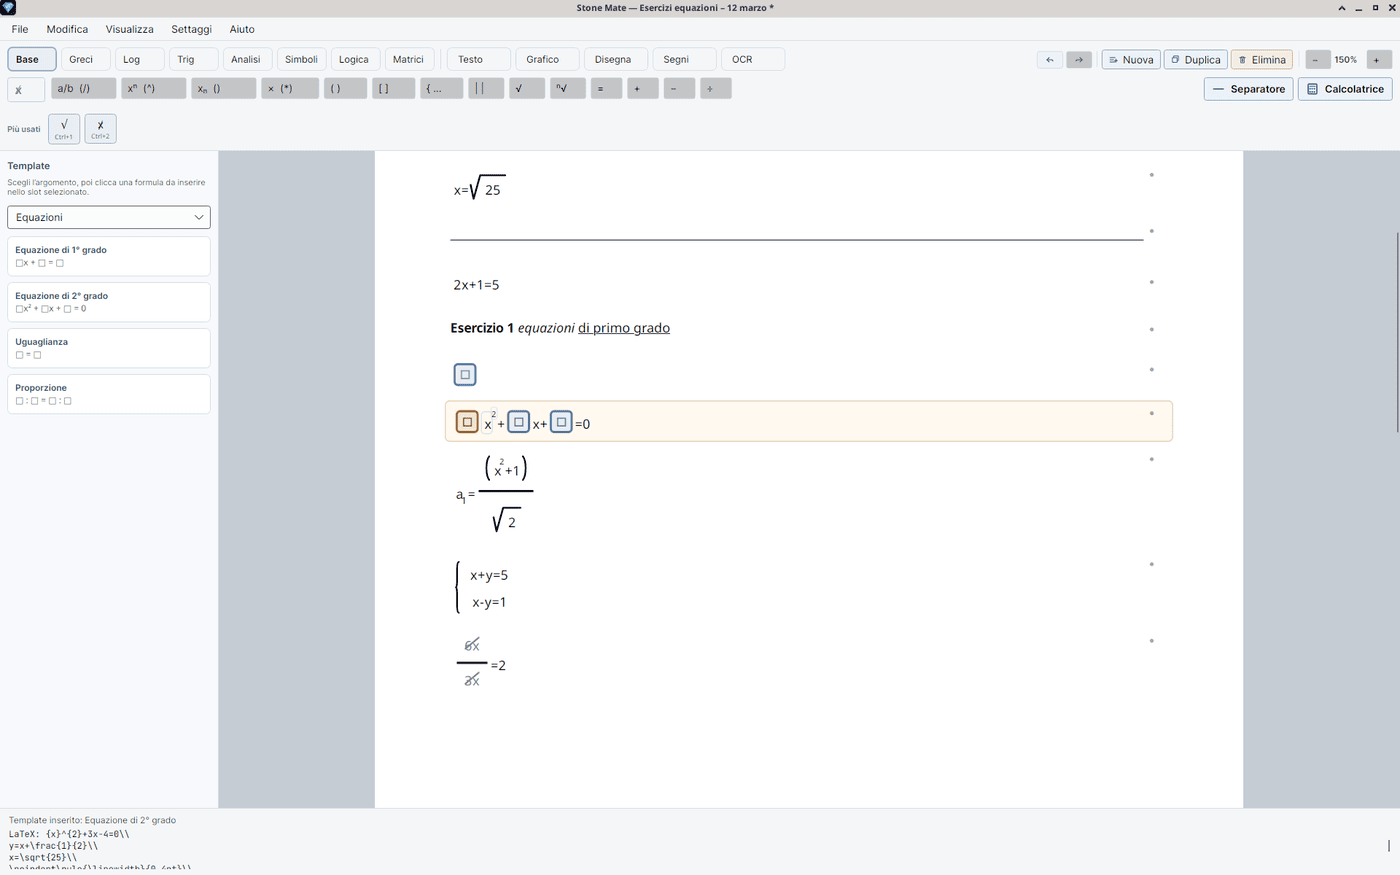Screen dimensions: 1400x875
Task: Insert a division sign from the symbol row
Action: (716, 89)
